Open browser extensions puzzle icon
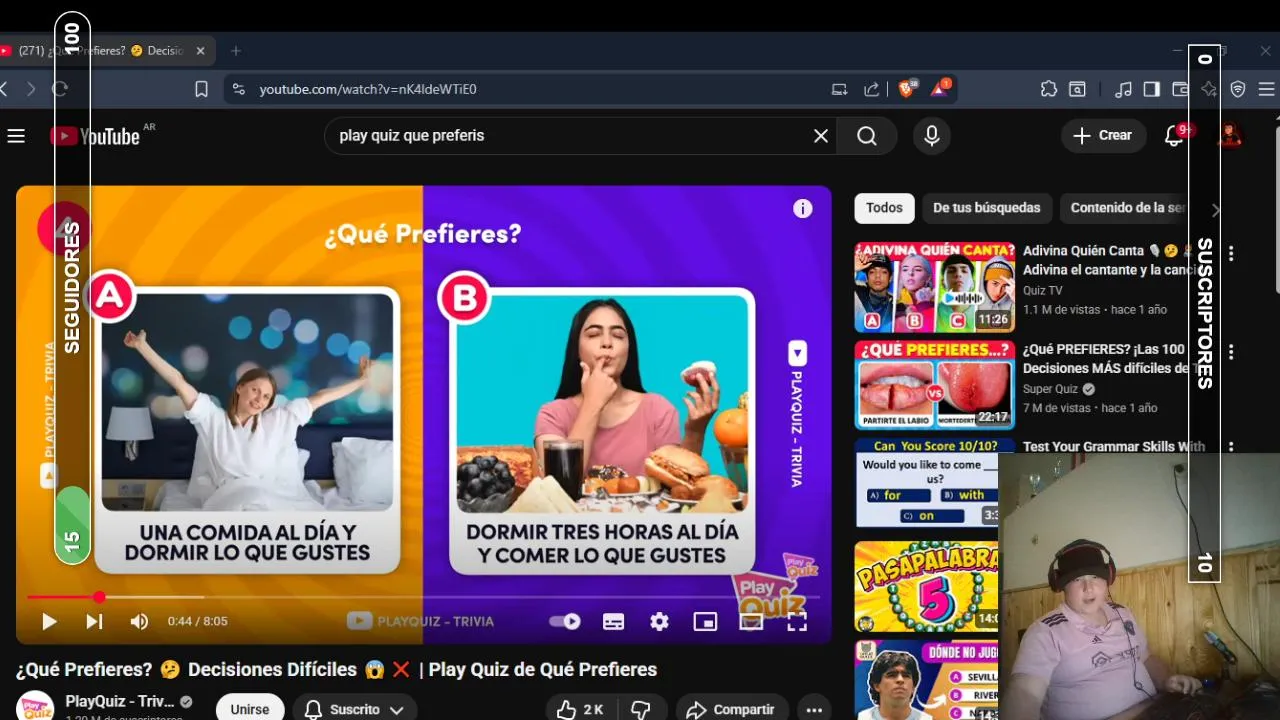Viewport: 1280px width, 720px height. pos(1049,89)
